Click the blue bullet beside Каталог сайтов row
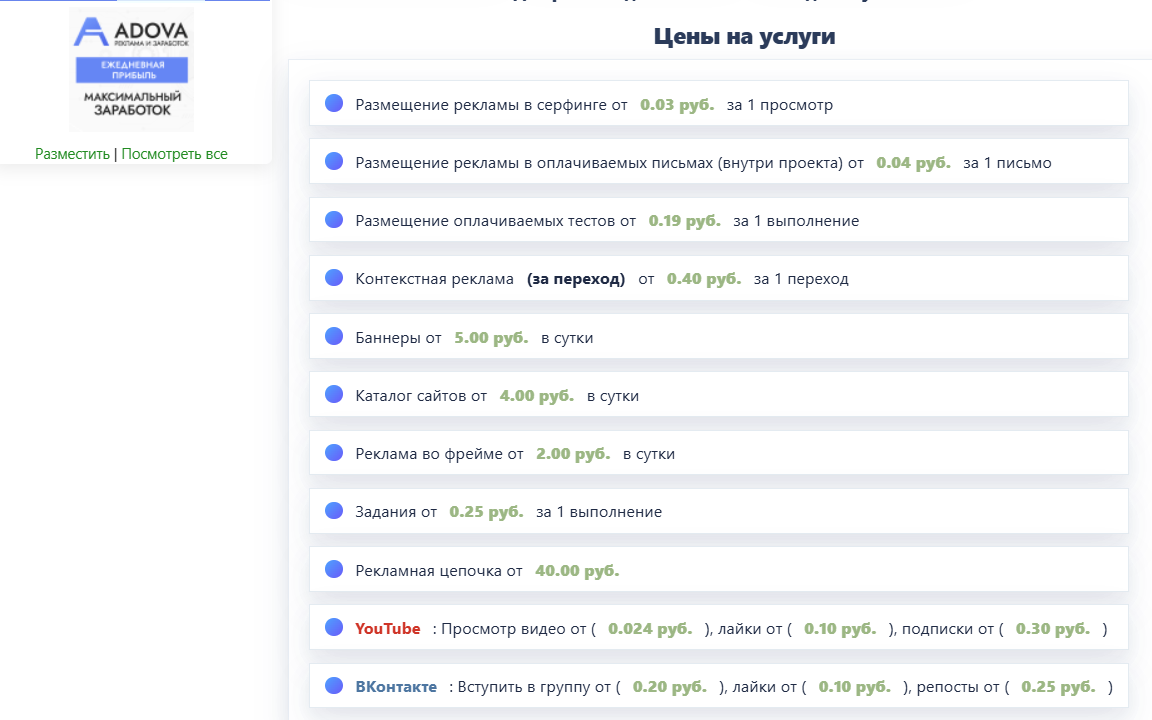The image size is (1152, 720). click(335, 394)
